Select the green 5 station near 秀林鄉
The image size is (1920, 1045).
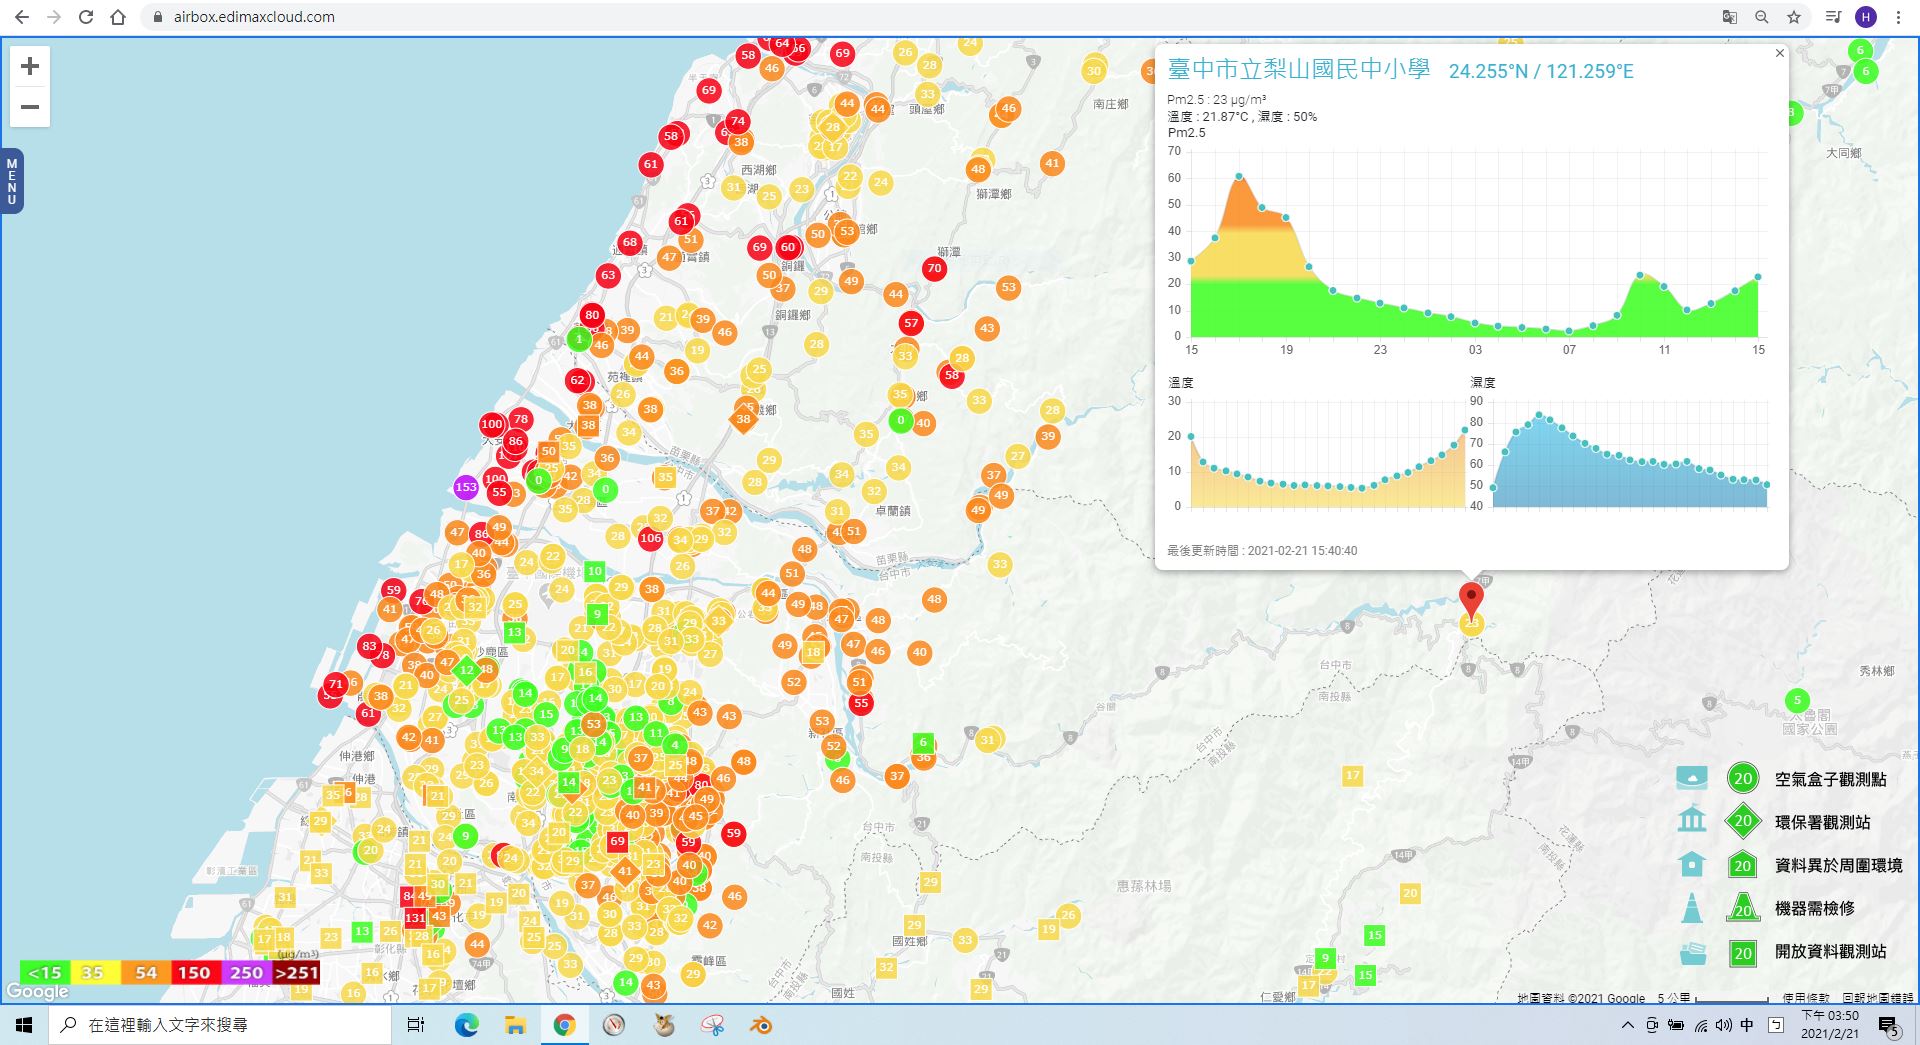1797,700
